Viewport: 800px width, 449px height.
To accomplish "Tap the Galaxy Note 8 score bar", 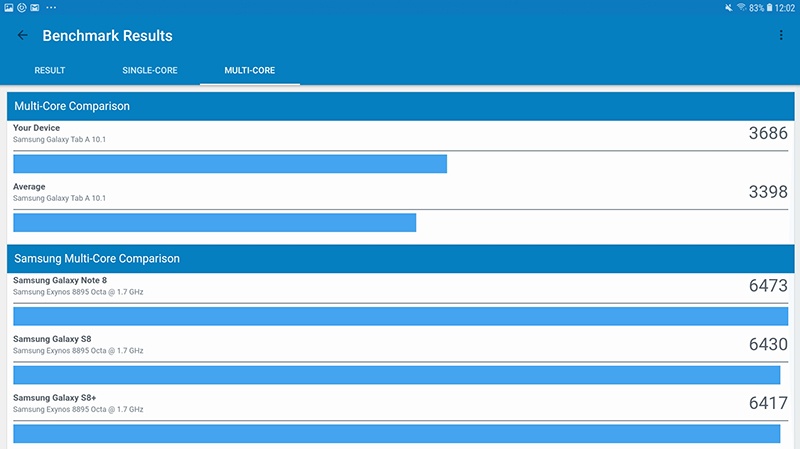I will 401,316.
